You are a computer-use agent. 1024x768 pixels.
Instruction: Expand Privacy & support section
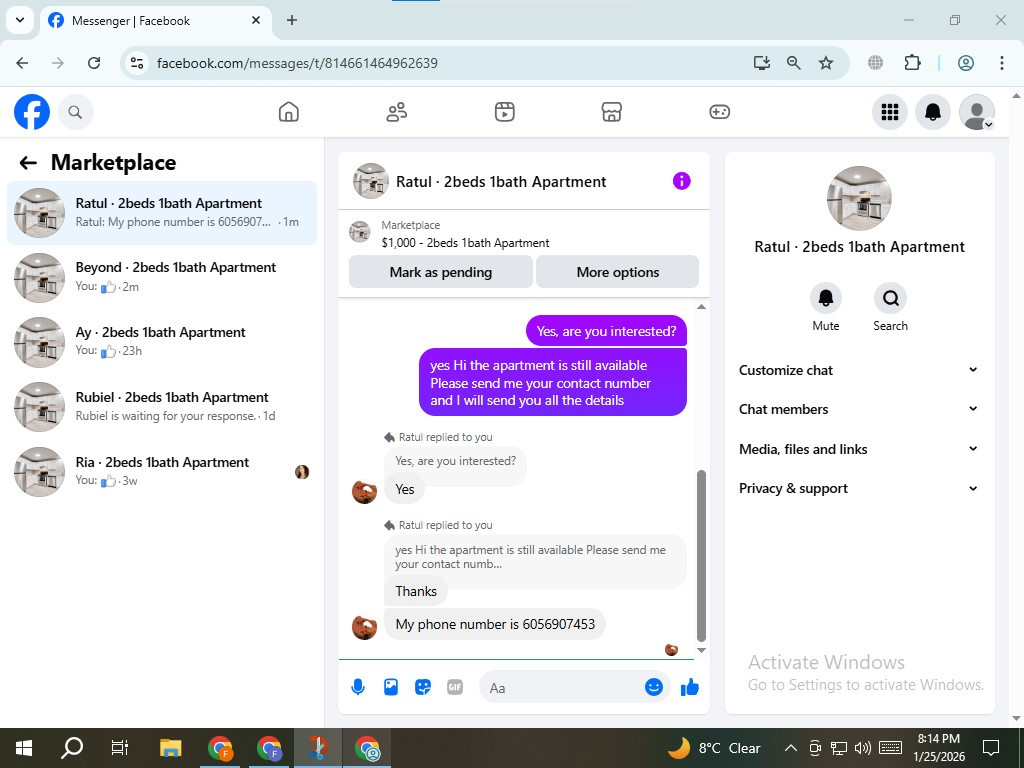tap(859, 488)
